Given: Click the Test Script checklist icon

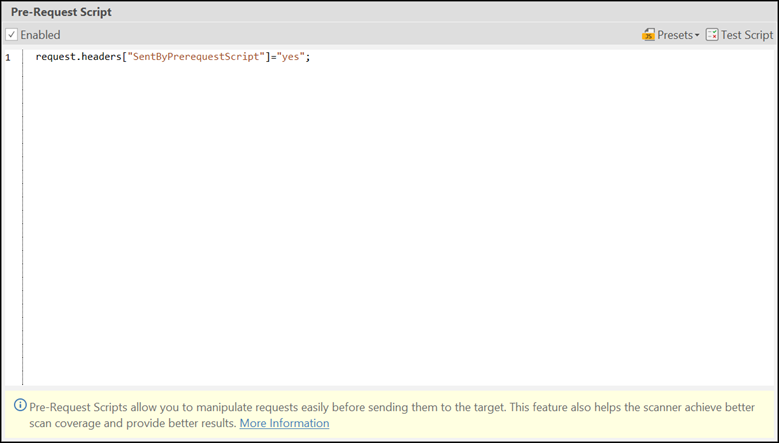Looking at the screenshot, I should [712, 35].
